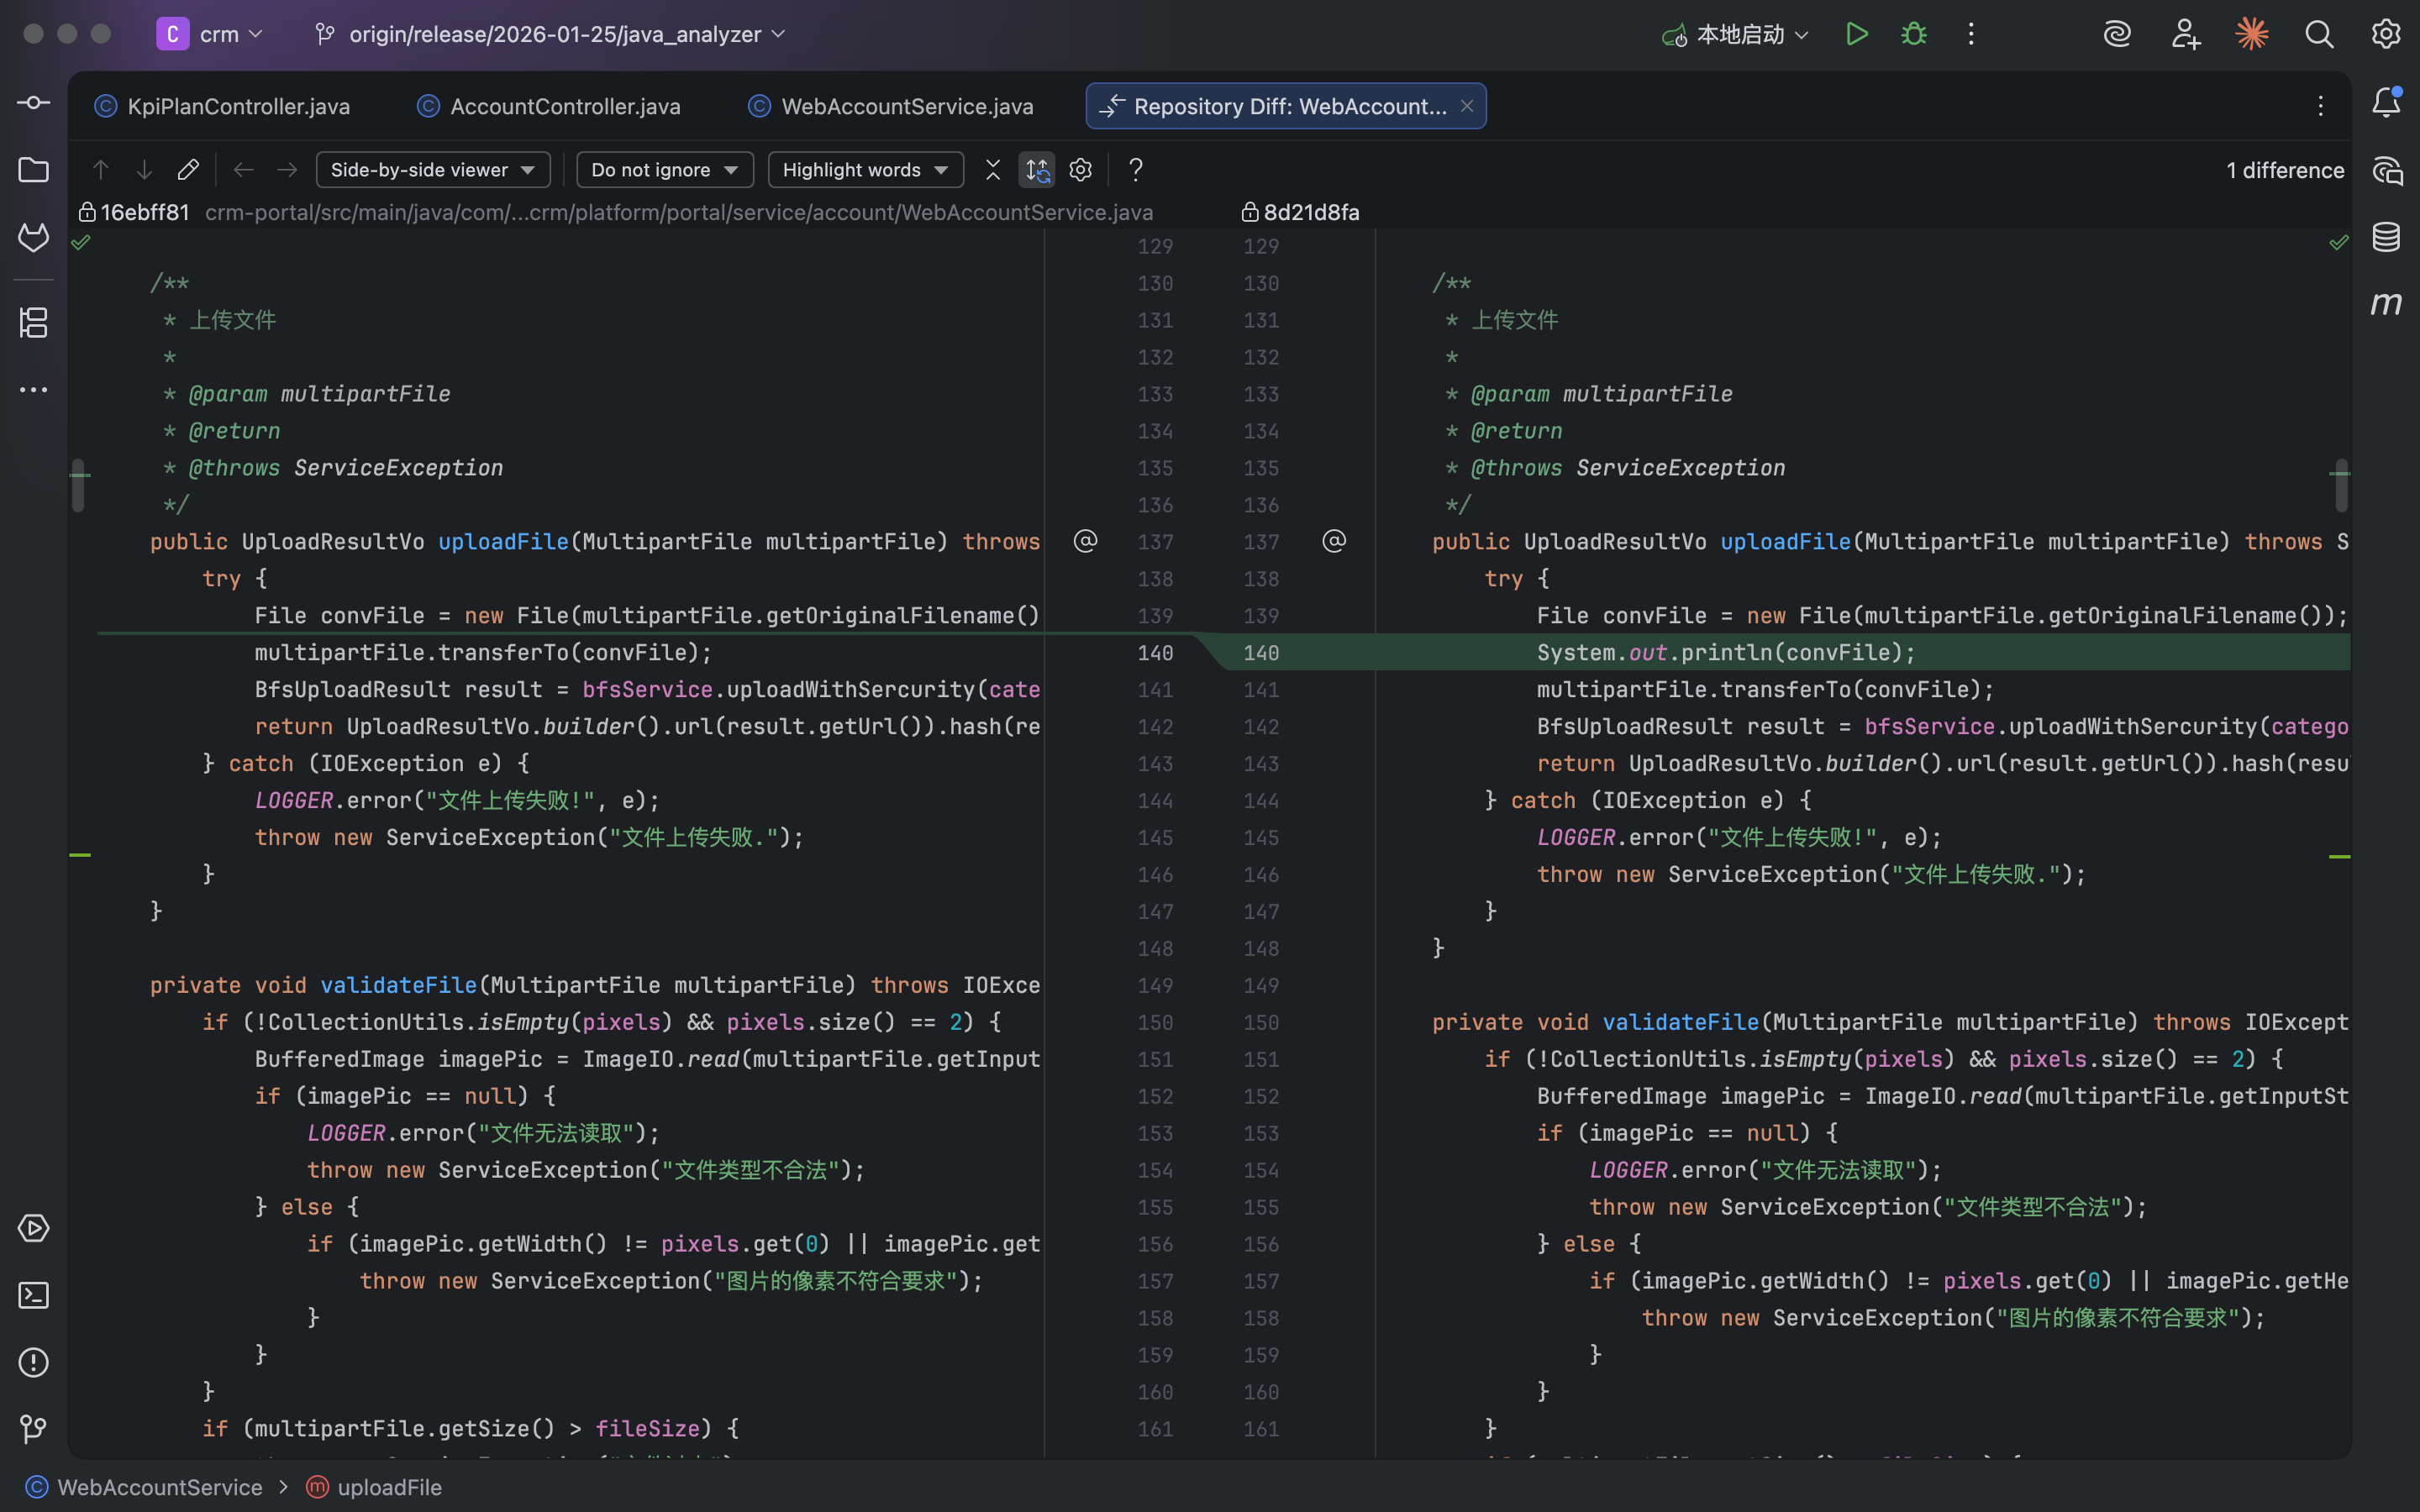Click the uploadFile breadcrumb in status bar
The image size is (2420, 1512).
(x=389, y=1487)
